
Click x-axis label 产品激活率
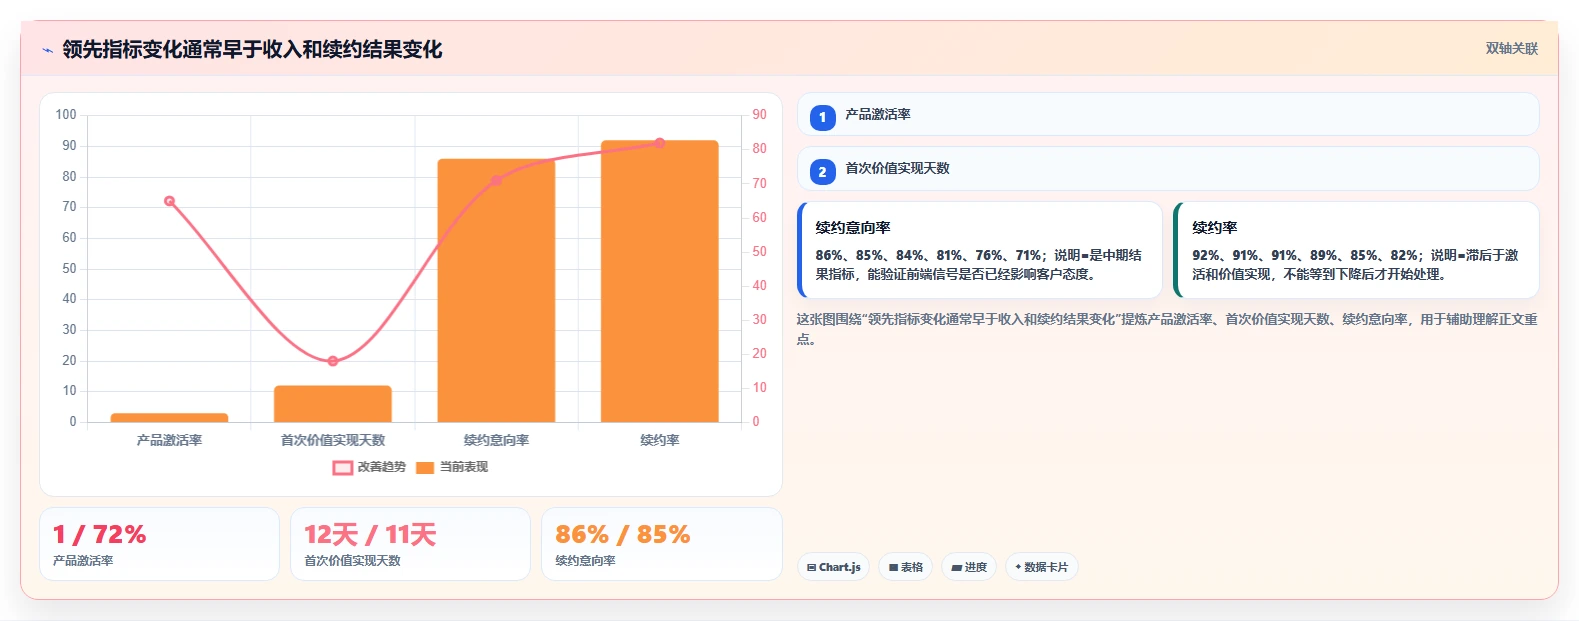click(169, 440)
